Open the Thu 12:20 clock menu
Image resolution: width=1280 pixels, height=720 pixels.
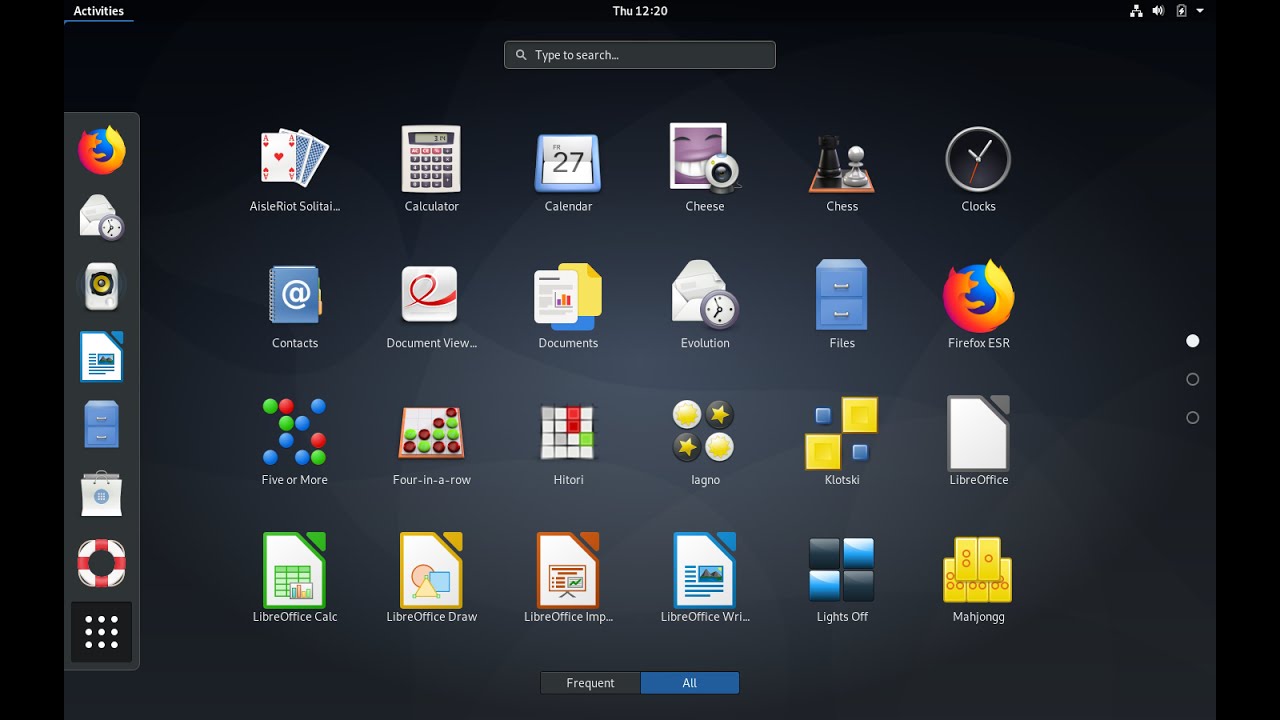(x=640, y=11)
